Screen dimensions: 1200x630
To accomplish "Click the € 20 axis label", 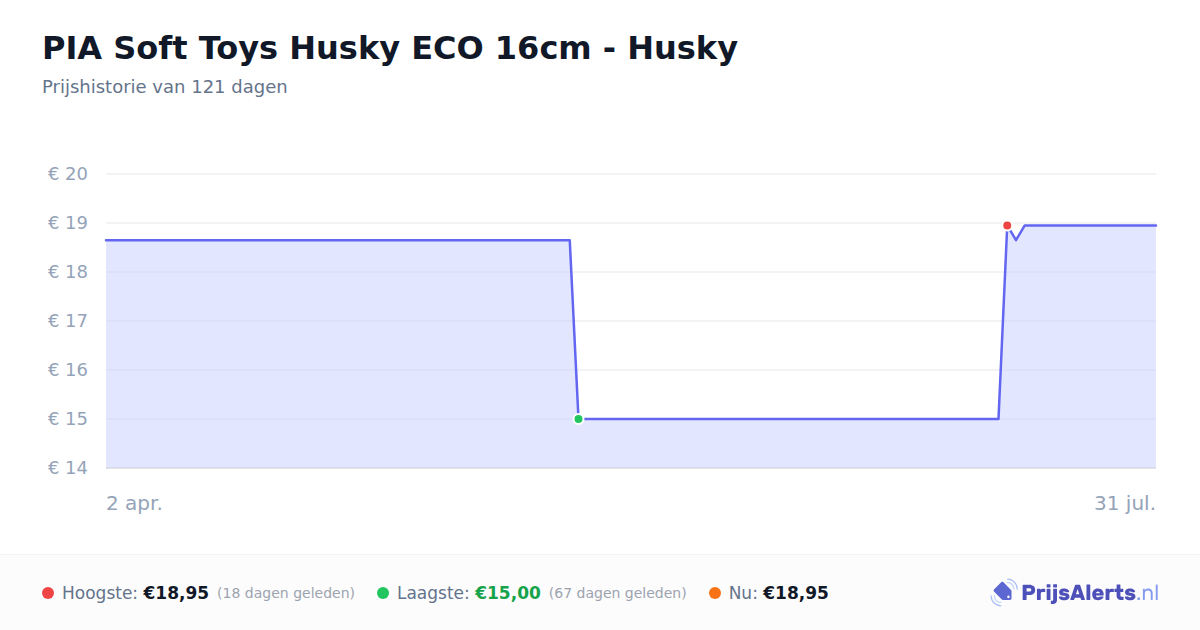I will [x=68, y=174].
